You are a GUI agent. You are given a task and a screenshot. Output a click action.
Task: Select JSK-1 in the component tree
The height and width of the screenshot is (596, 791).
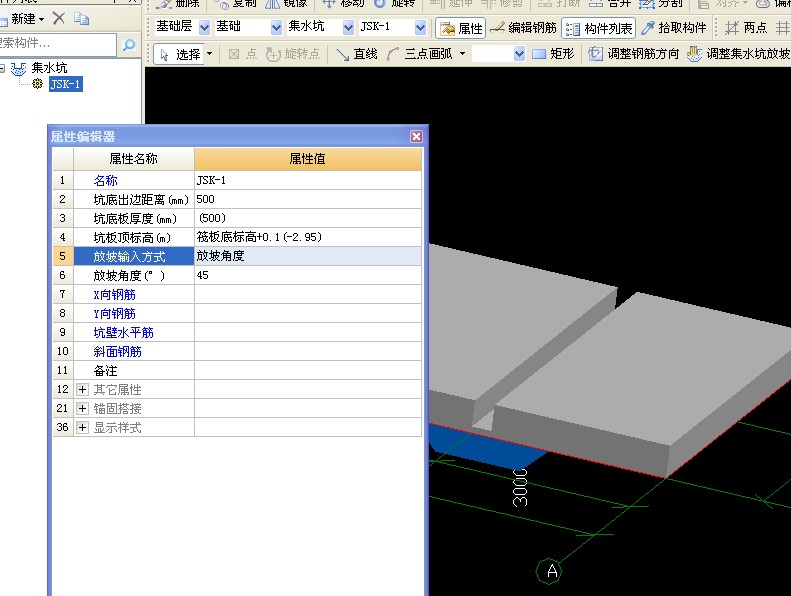pos(66,84)
